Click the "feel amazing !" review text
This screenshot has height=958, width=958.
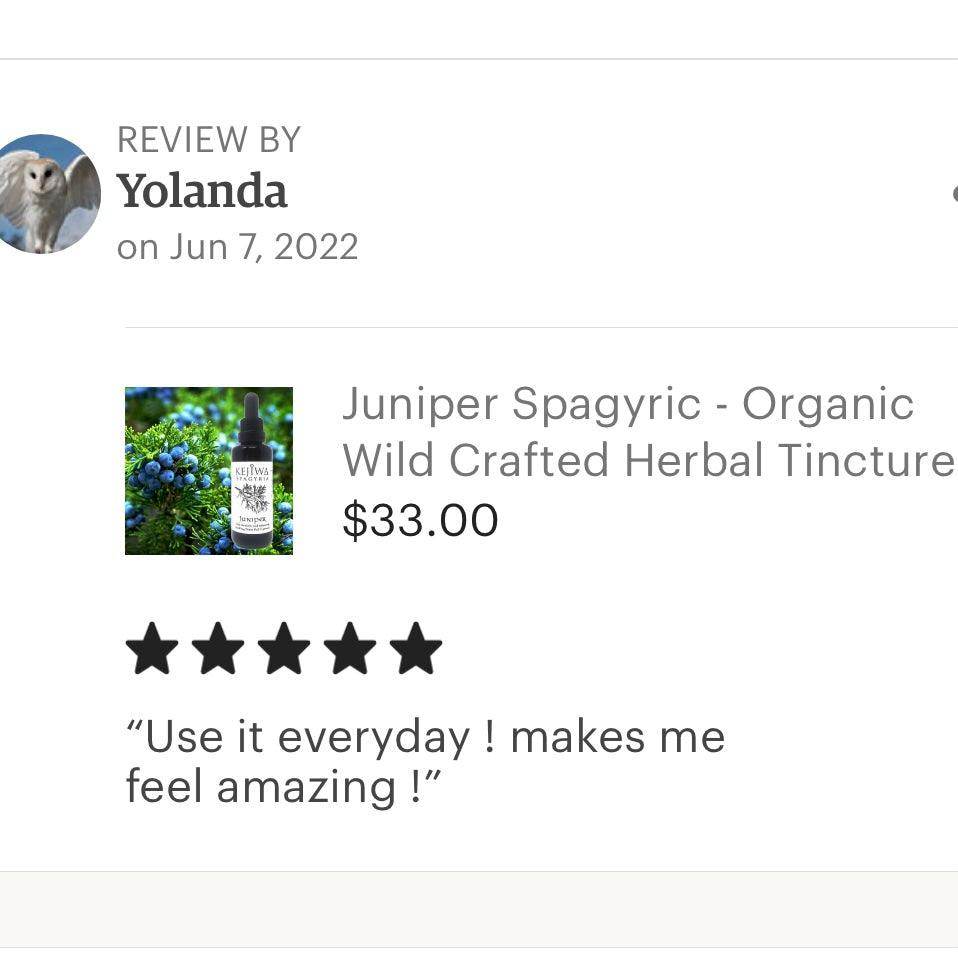pos(283,787)
